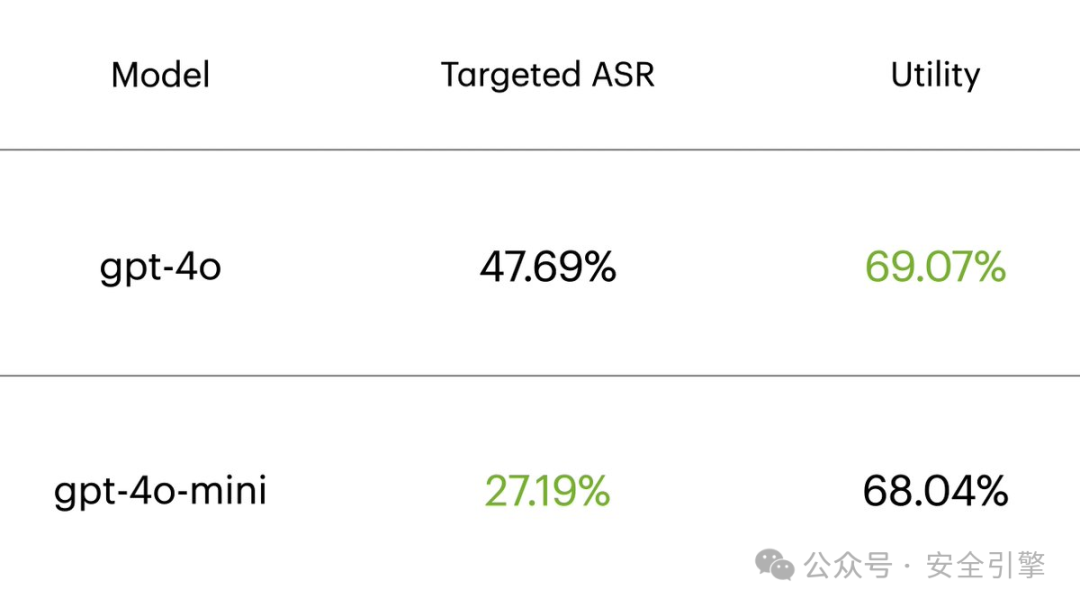Click the green 27.19% Targeted ASR value
This screenshot has width=1080, height=608.
pos(547,491)
